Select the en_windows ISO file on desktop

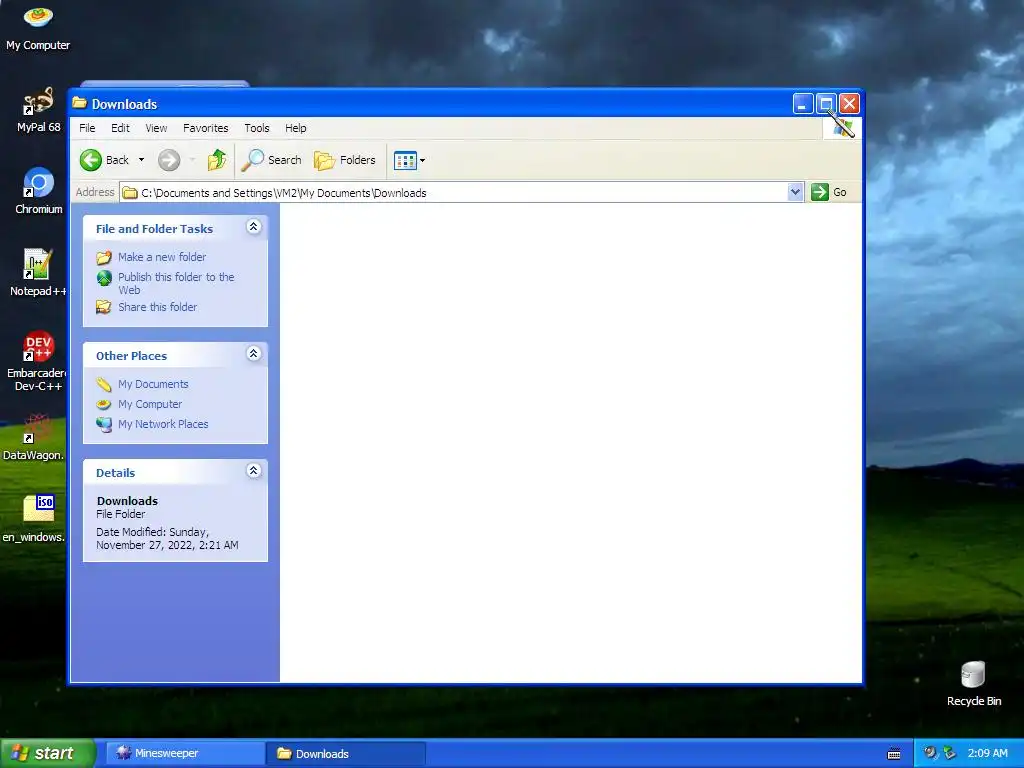coord(35,519)
